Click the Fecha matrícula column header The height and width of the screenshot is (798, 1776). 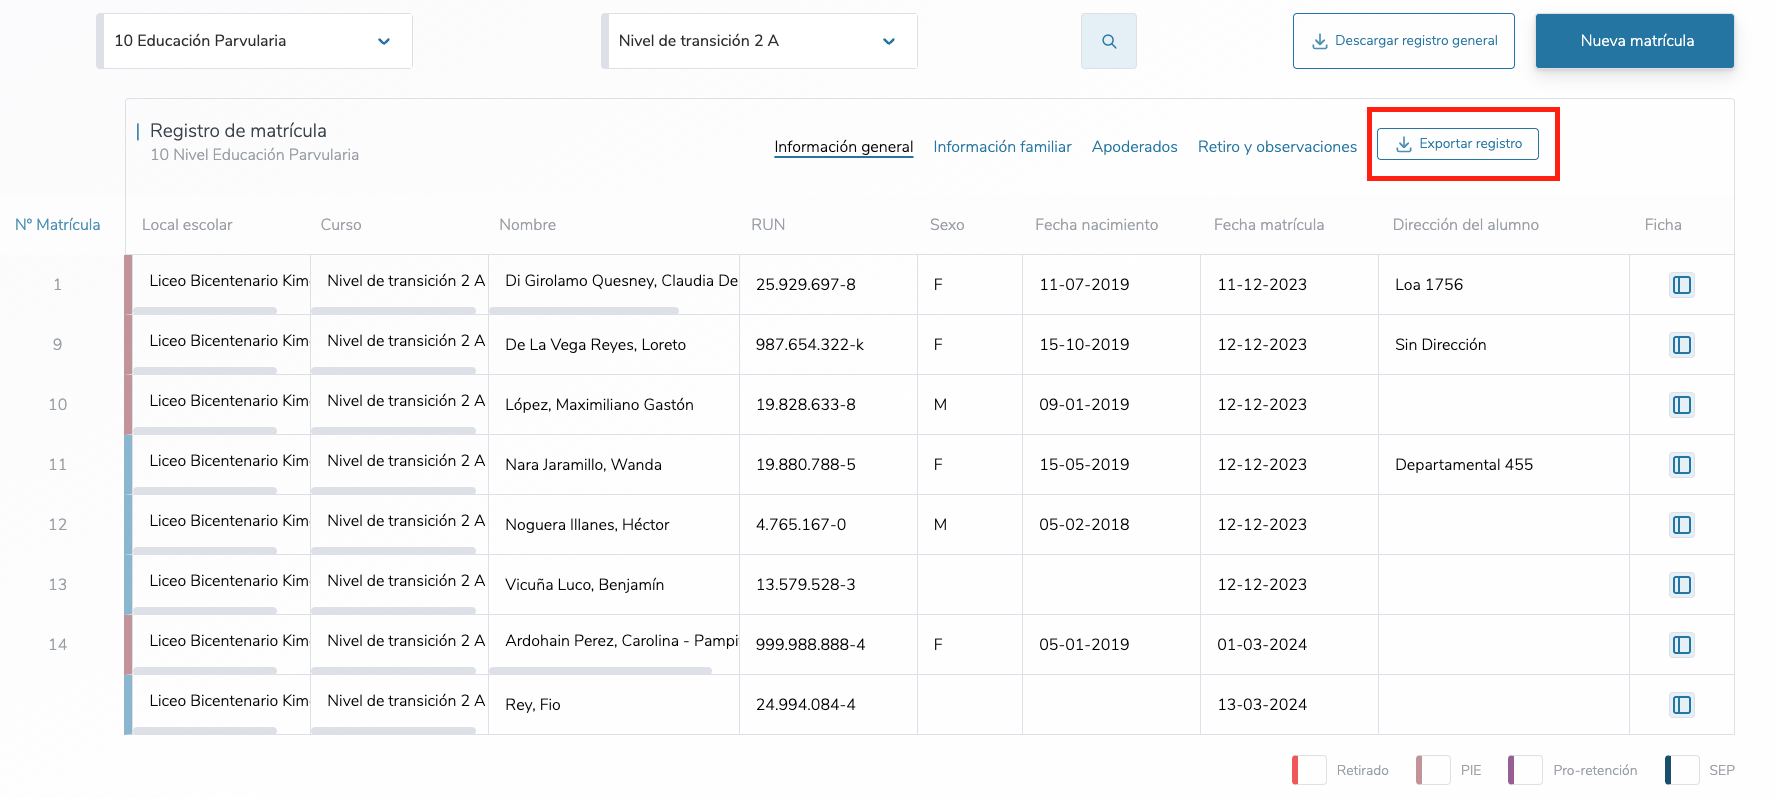coord(1269,225)
